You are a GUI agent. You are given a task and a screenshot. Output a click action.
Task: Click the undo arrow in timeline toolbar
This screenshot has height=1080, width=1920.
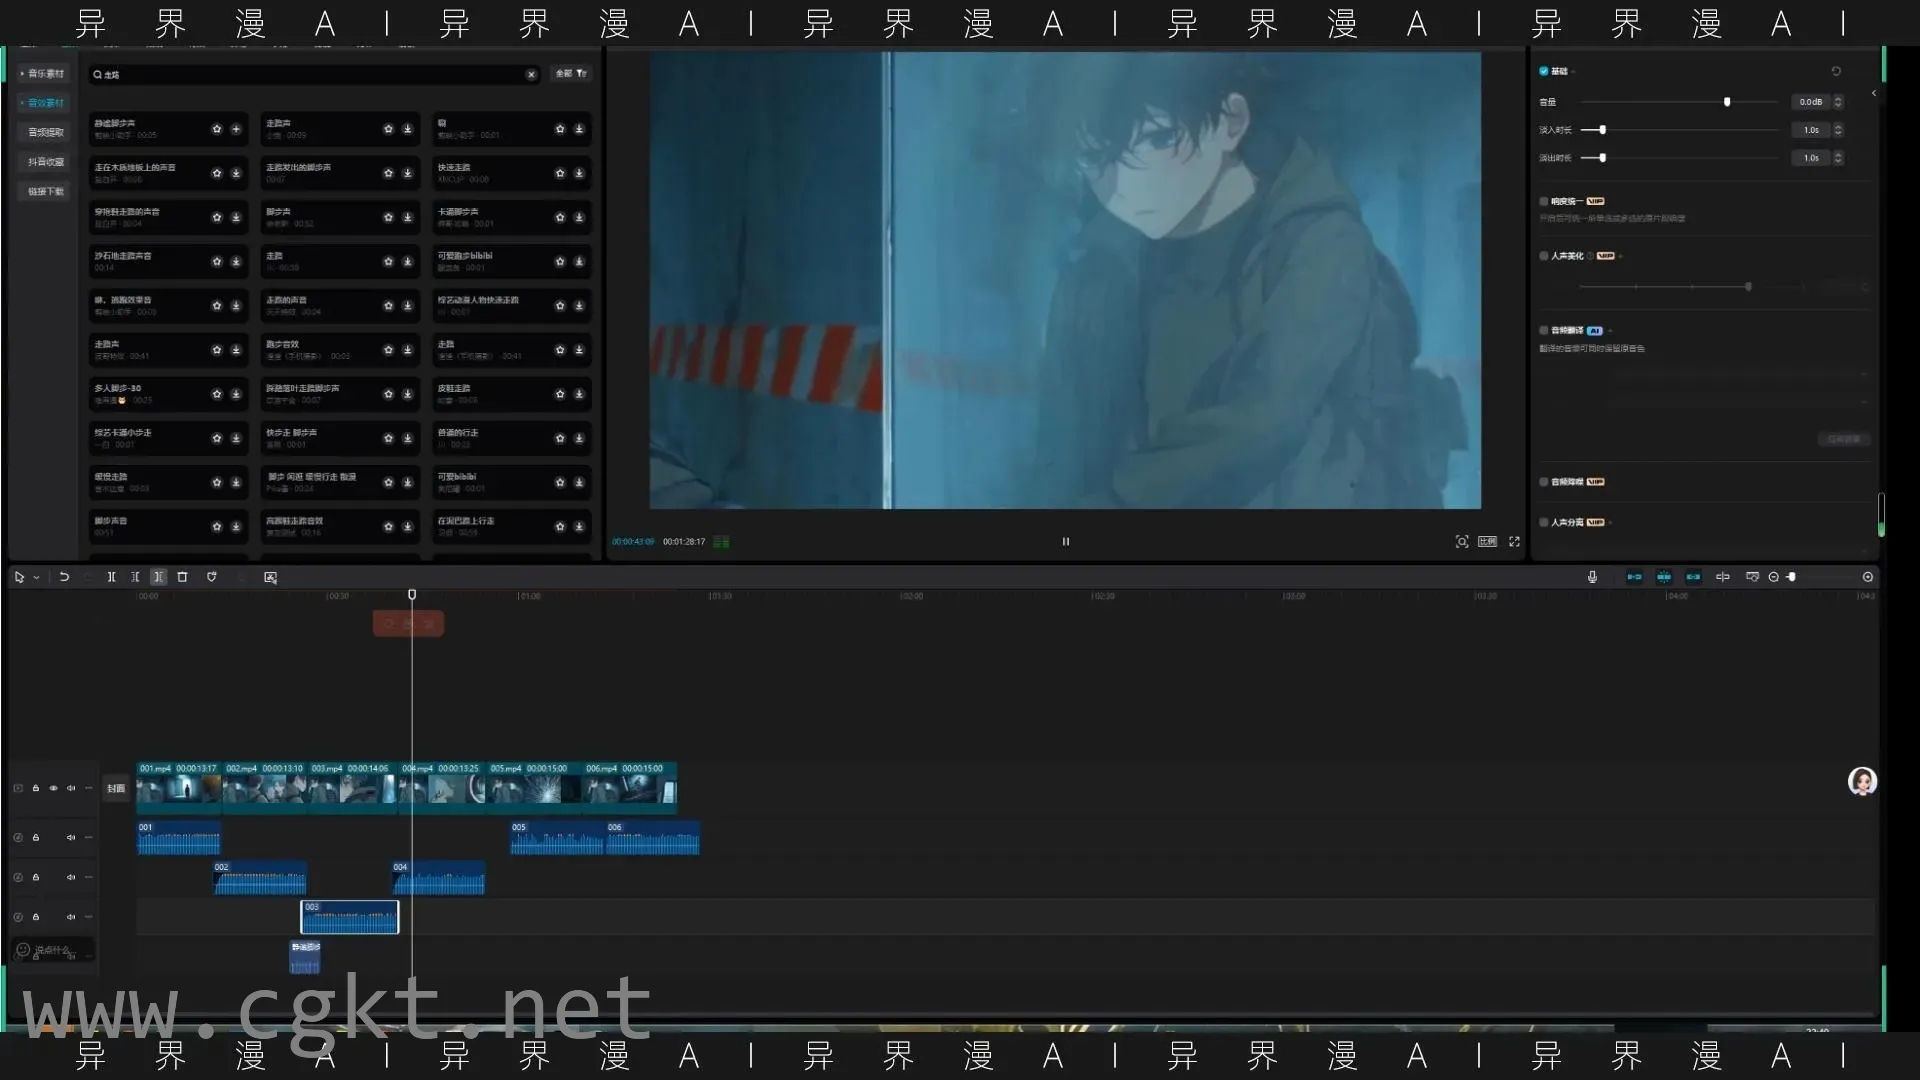[64, 577]
